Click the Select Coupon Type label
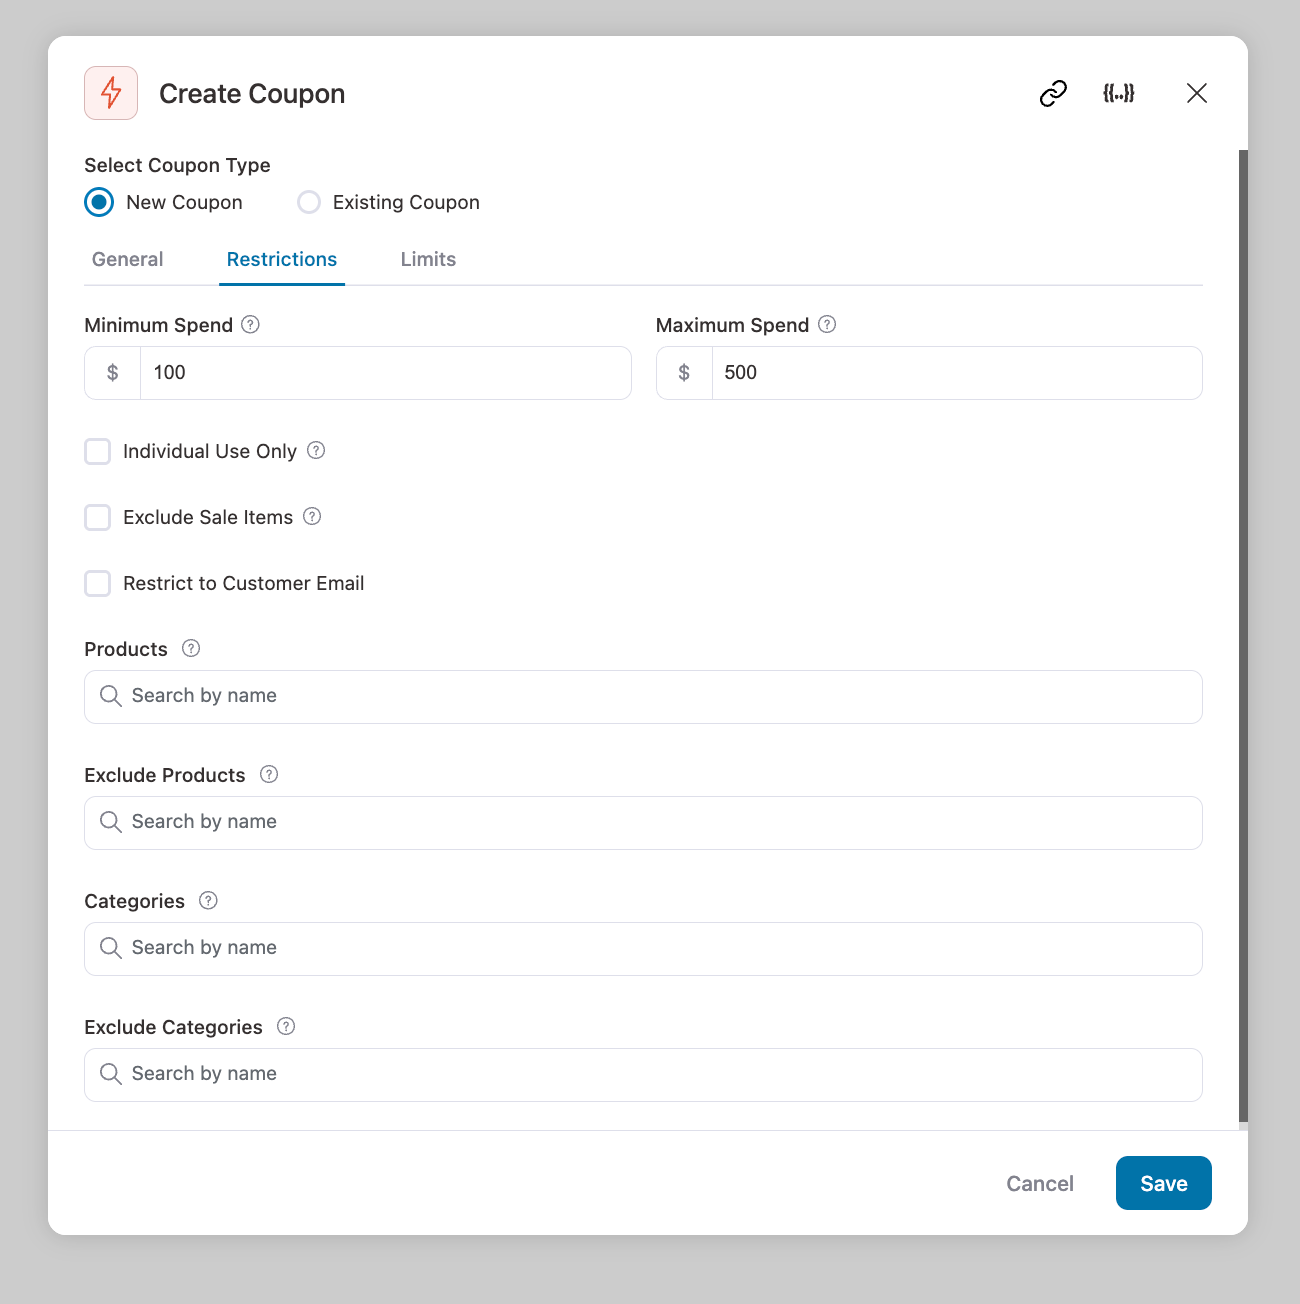 177,165
